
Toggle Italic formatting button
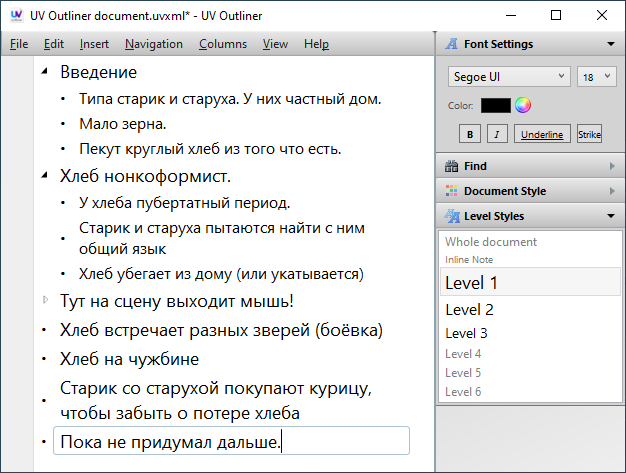point(498,134)
